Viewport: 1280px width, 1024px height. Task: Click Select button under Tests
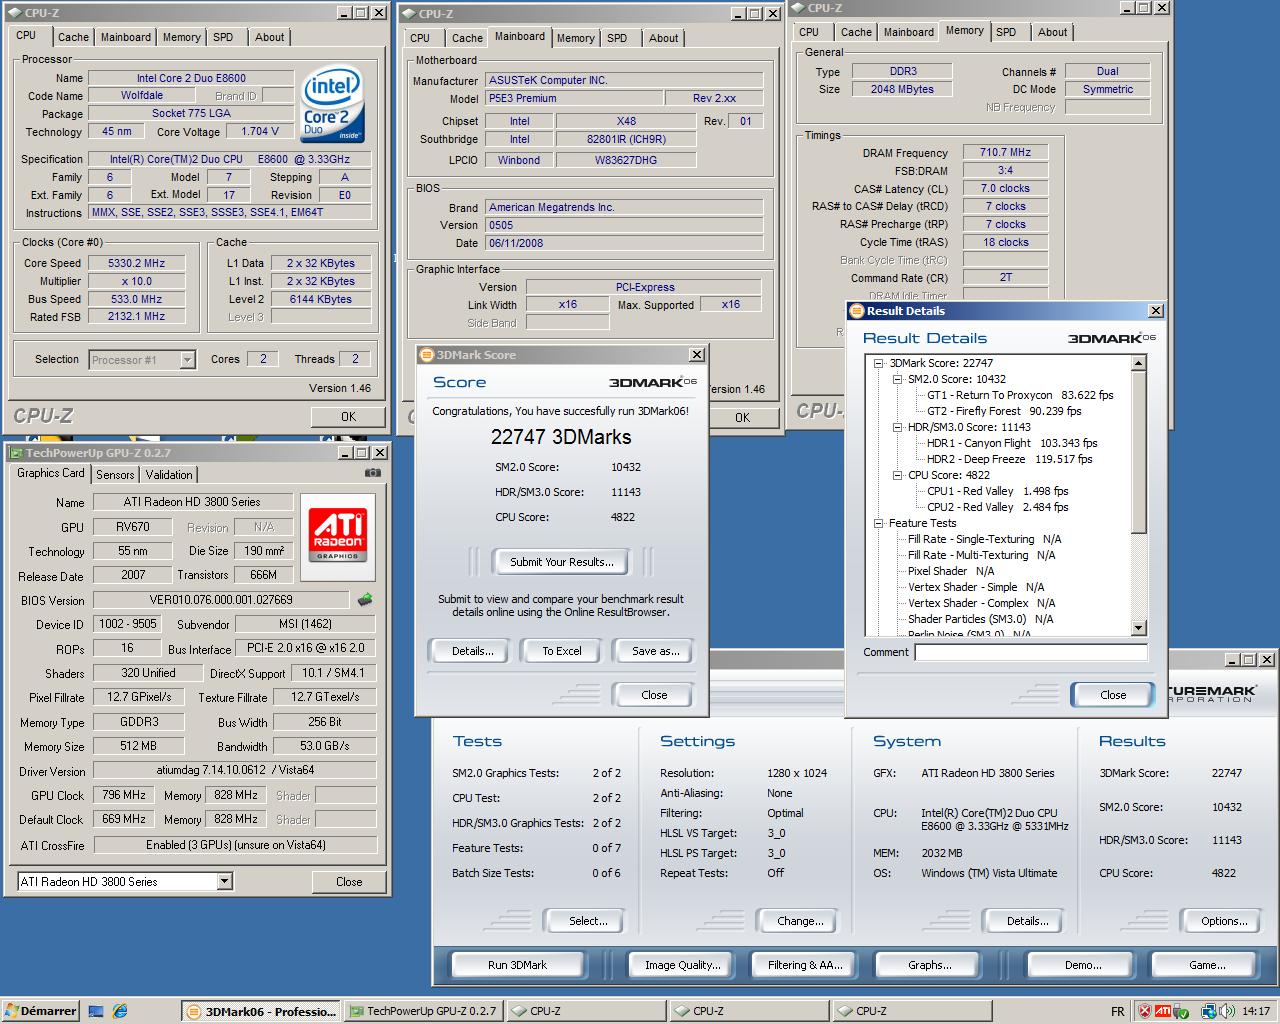[588, 921]
